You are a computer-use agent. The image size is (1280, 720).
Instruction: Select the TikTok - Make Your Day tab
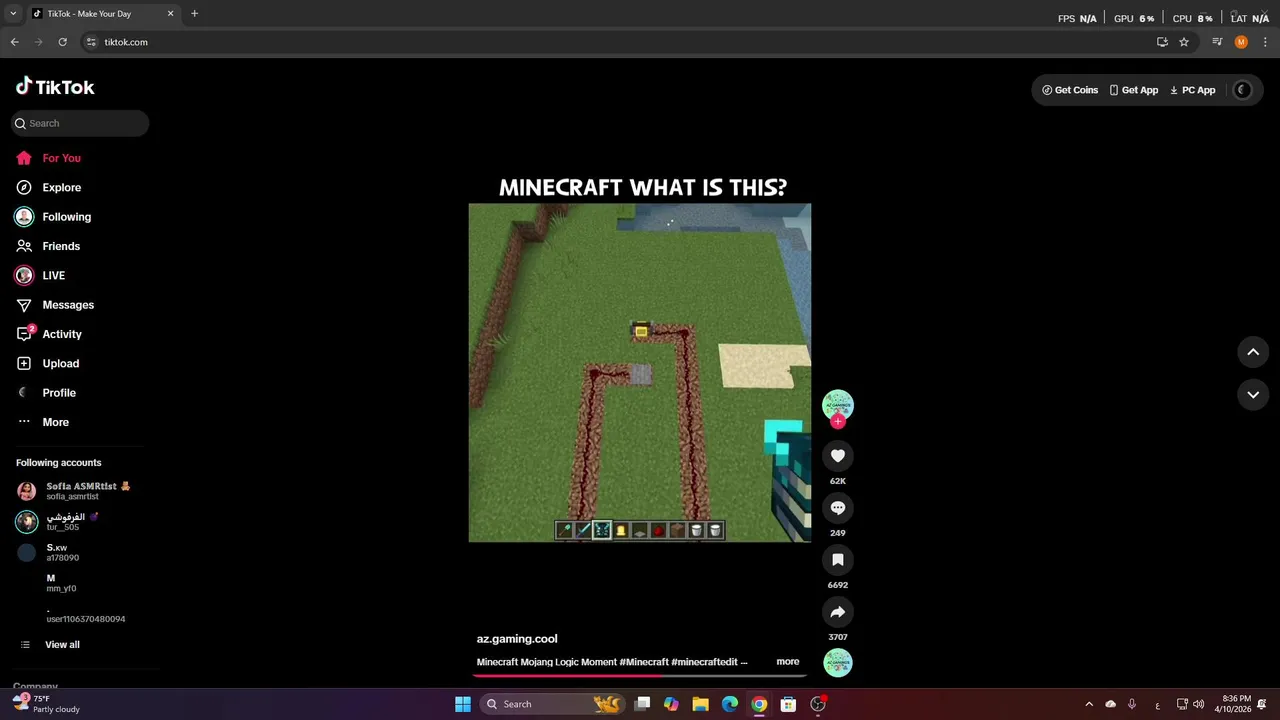pos(103,14)
